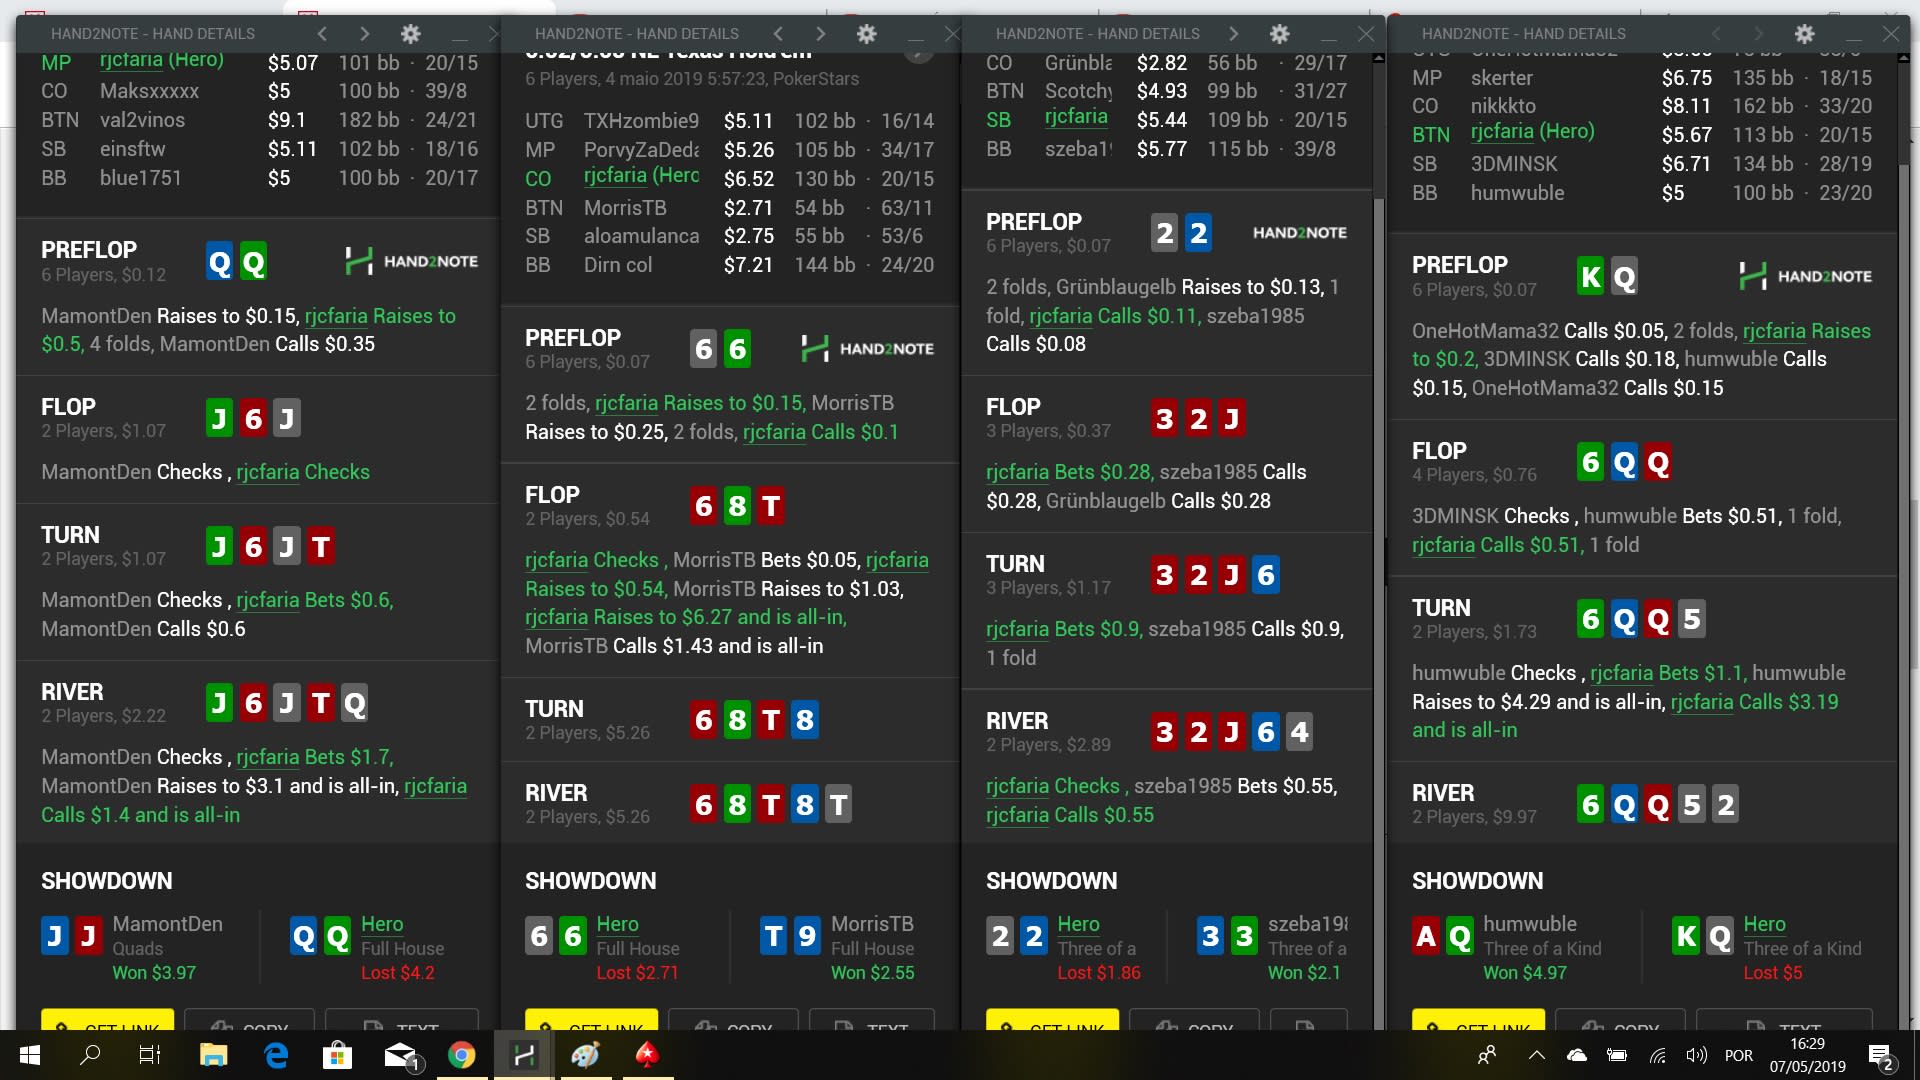
Task: Select Maksxxxxx in CO seat row
Action: pos(149,91)
